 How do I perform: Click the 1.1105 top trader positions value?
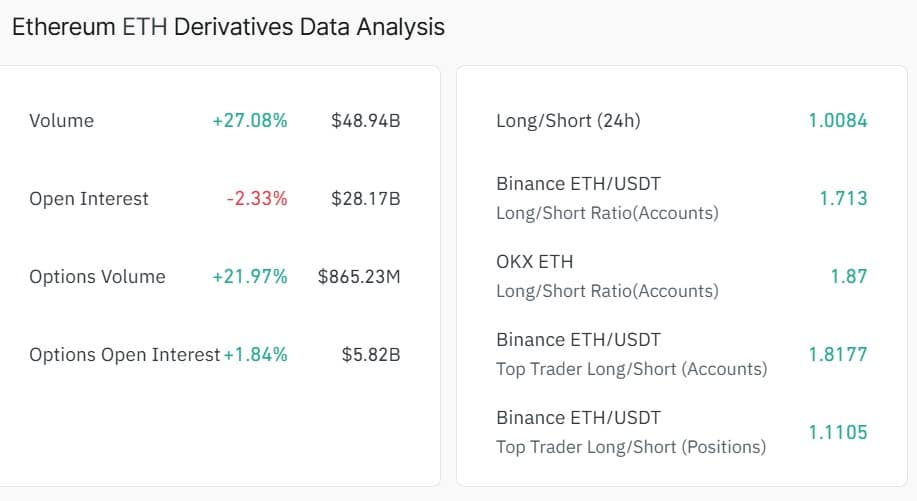(837, 432)
